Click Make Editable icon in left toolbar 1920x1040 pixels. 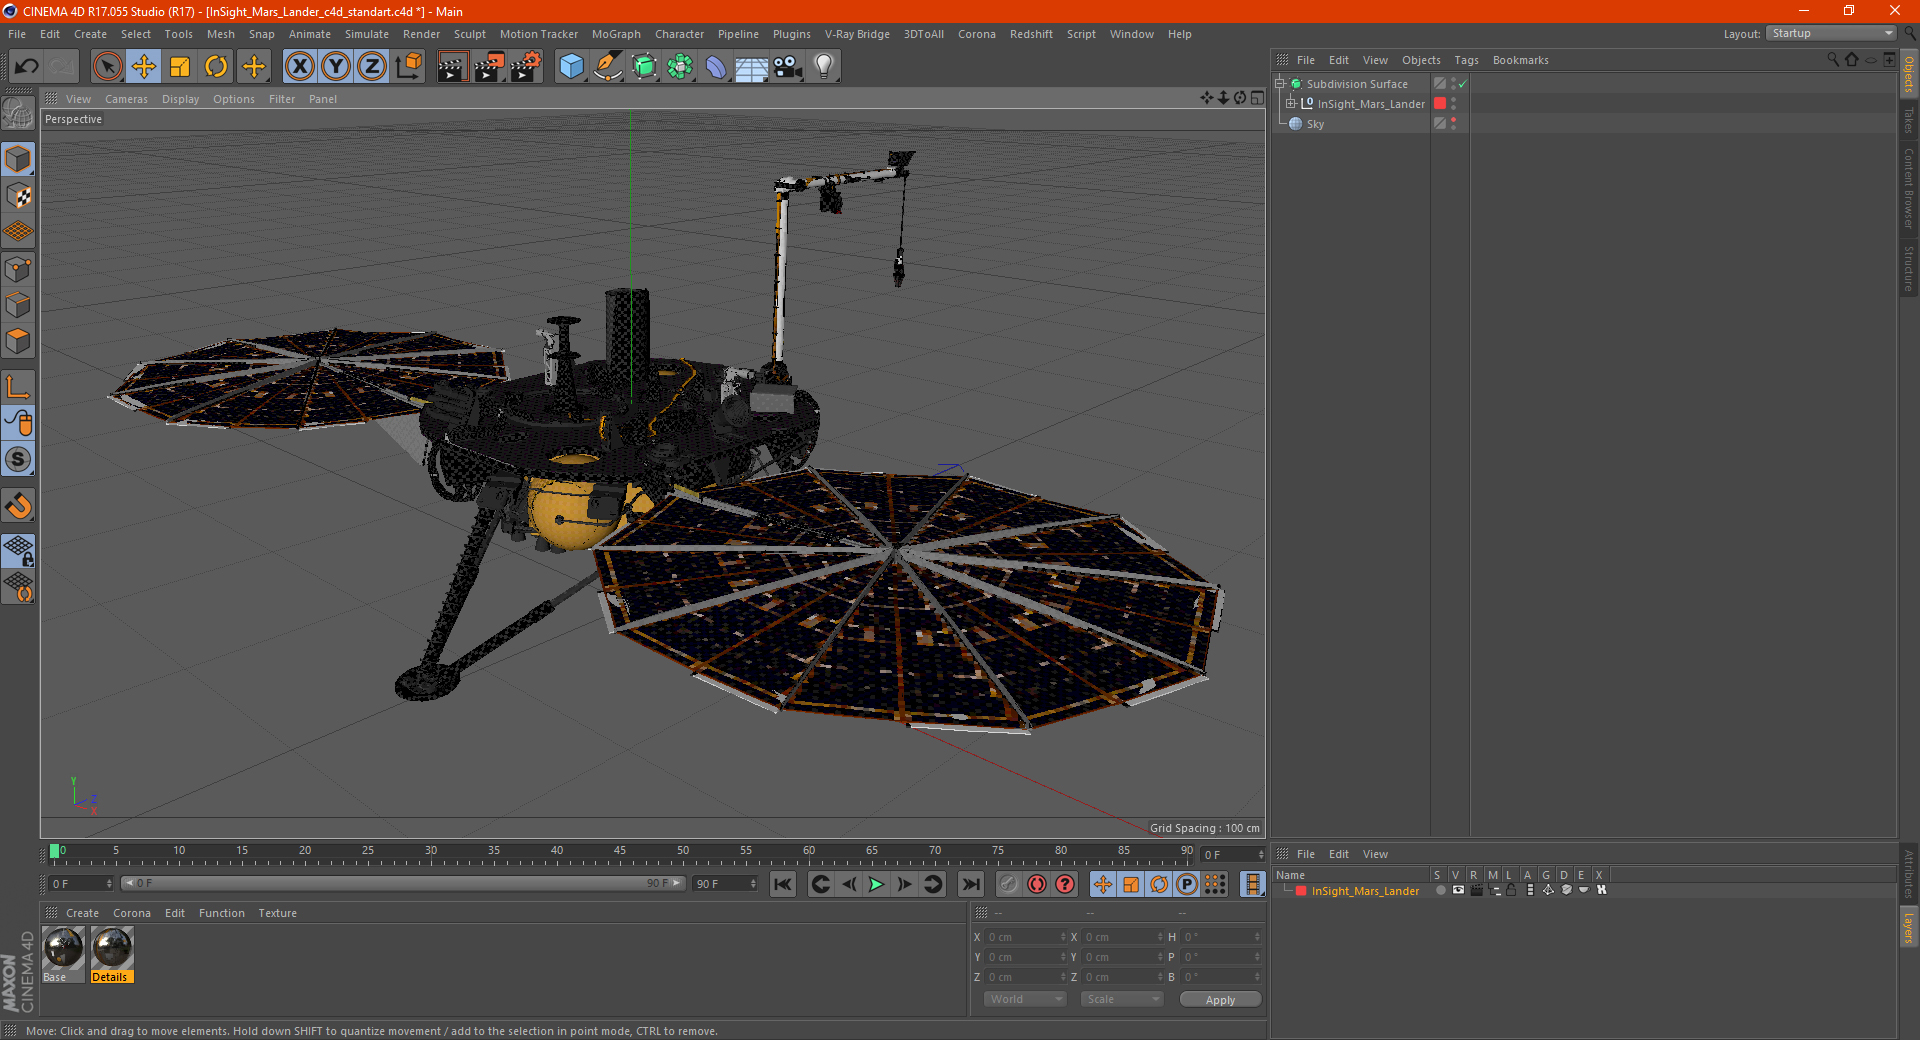click(18, 114)
